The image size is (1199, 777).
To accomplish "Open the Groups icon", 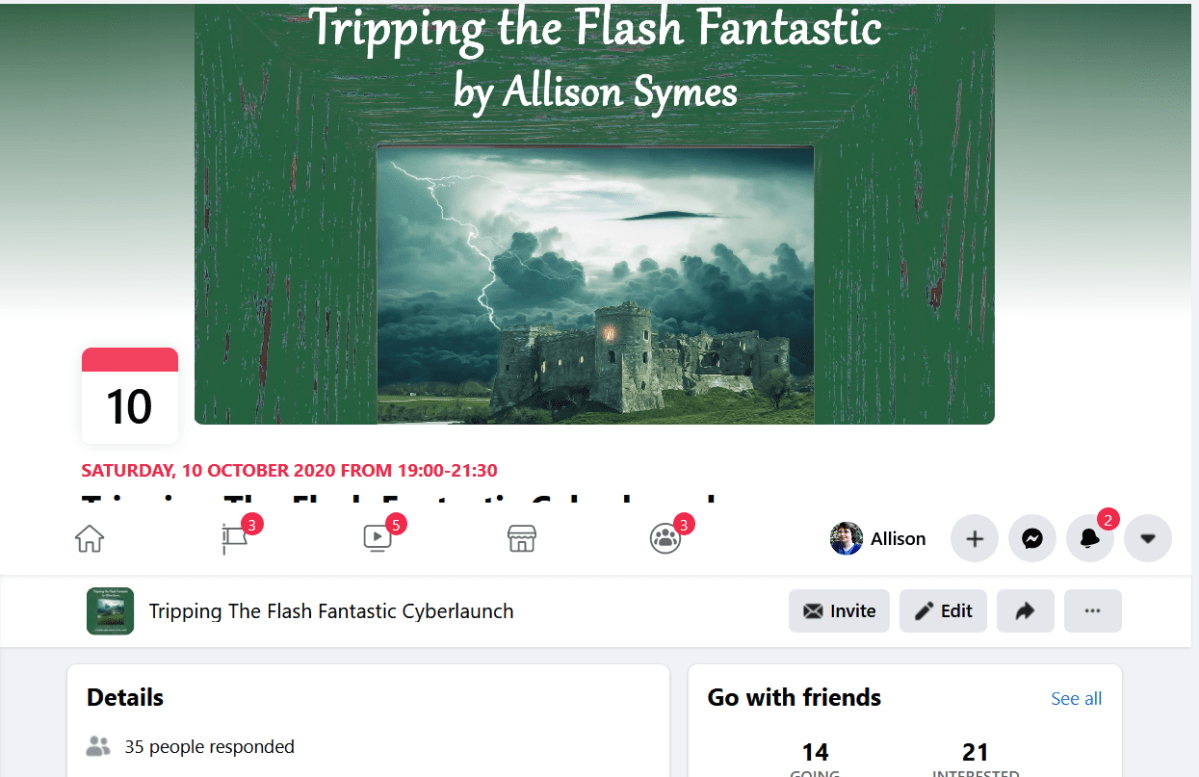I will click(x=665, y=538).
